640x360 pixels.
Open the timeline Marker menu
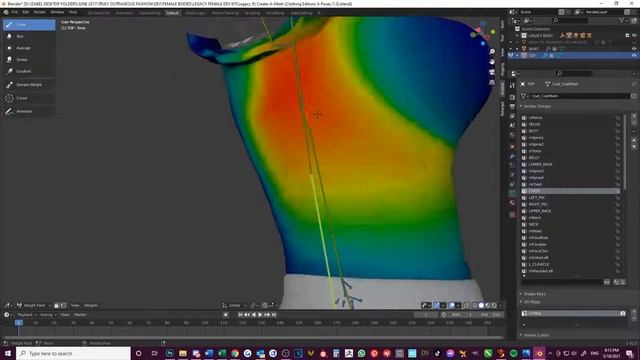point(80,315)
